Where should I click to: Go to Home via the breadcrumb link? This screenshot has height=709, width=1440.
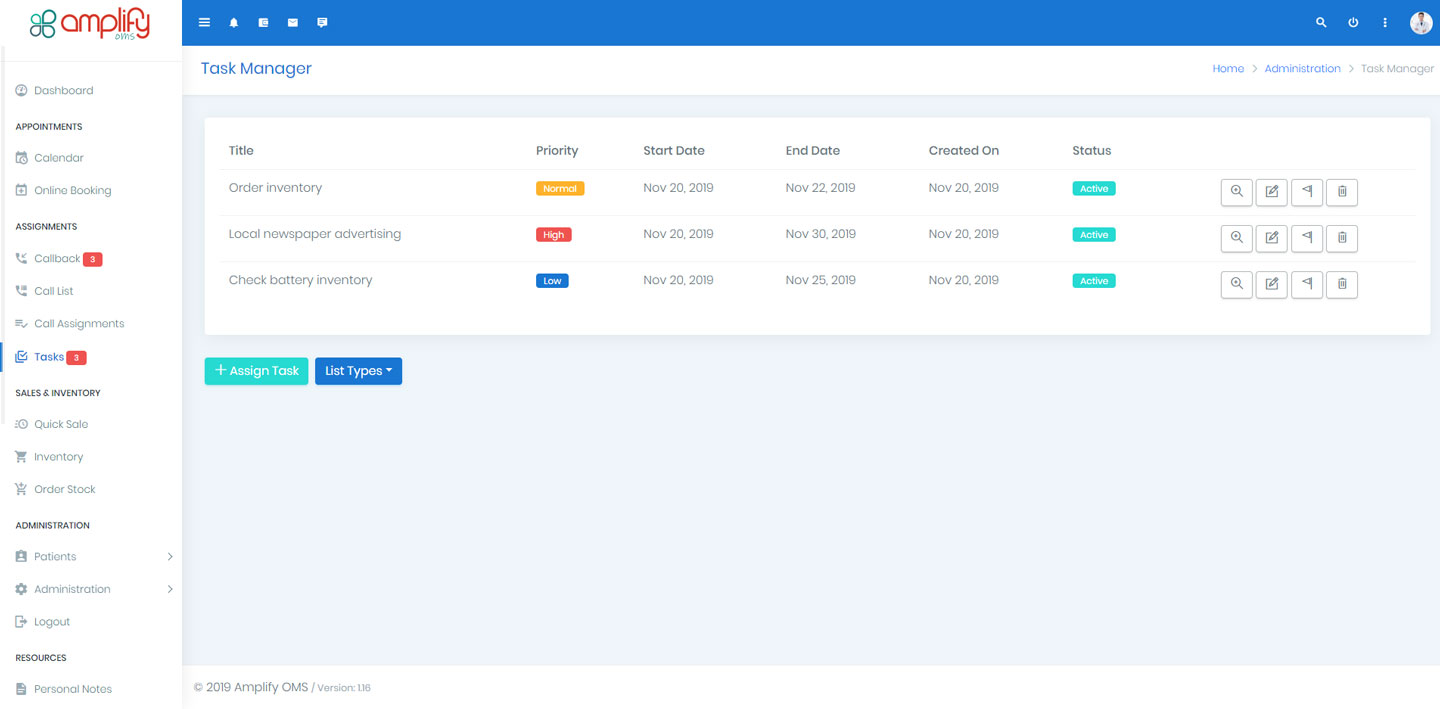pos(1228,68)
